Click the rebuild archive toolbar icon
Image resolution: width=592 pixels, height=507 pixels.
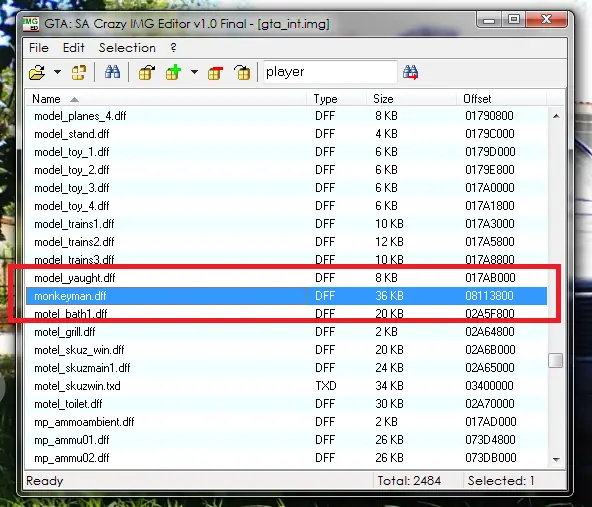click(x=79, y=72)
